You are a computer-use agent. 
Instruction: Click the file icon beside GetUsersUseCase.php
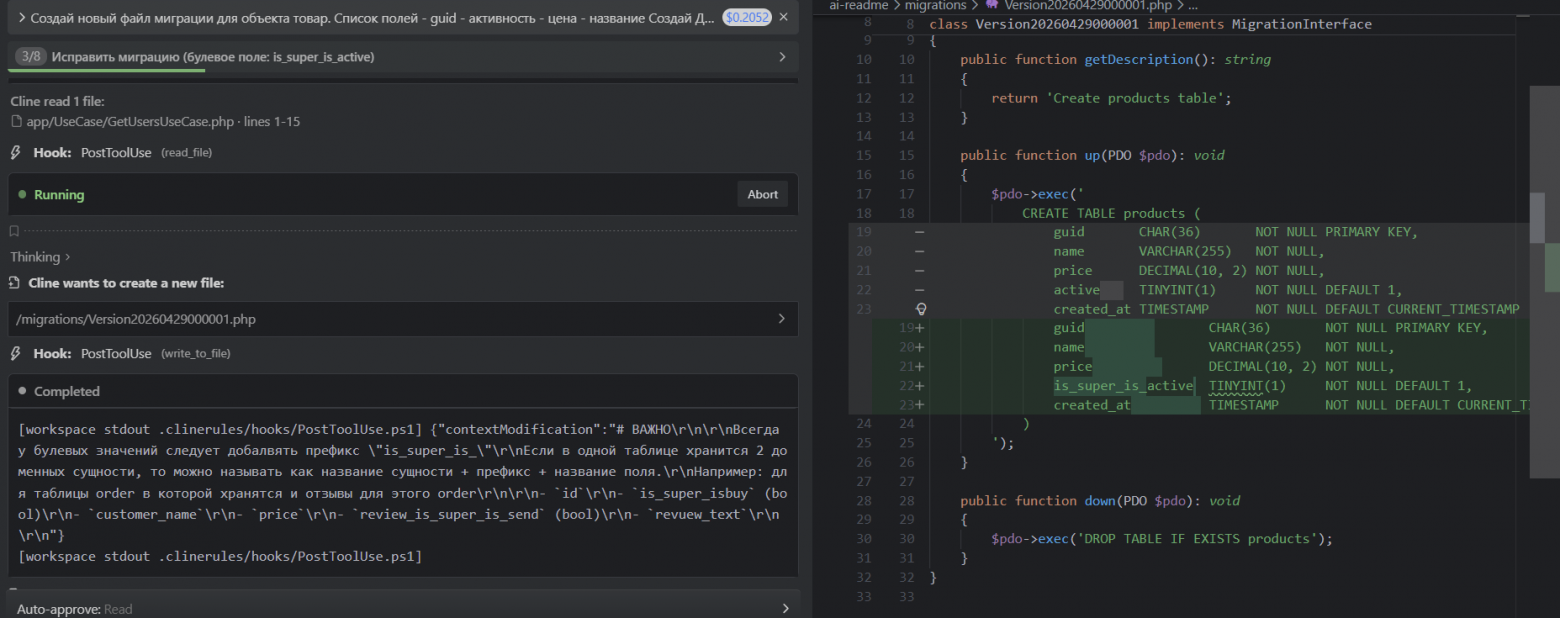click(16, 122)
